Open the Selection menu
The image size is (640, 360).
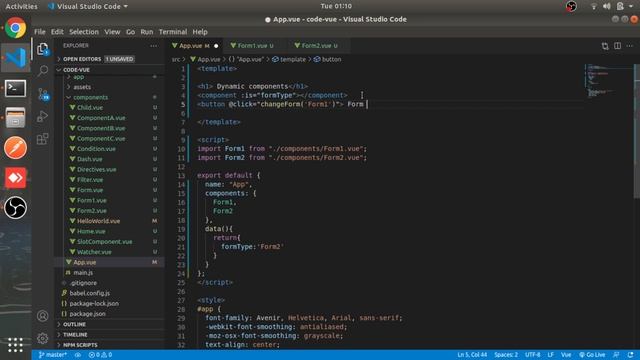(x=84, y=32)
